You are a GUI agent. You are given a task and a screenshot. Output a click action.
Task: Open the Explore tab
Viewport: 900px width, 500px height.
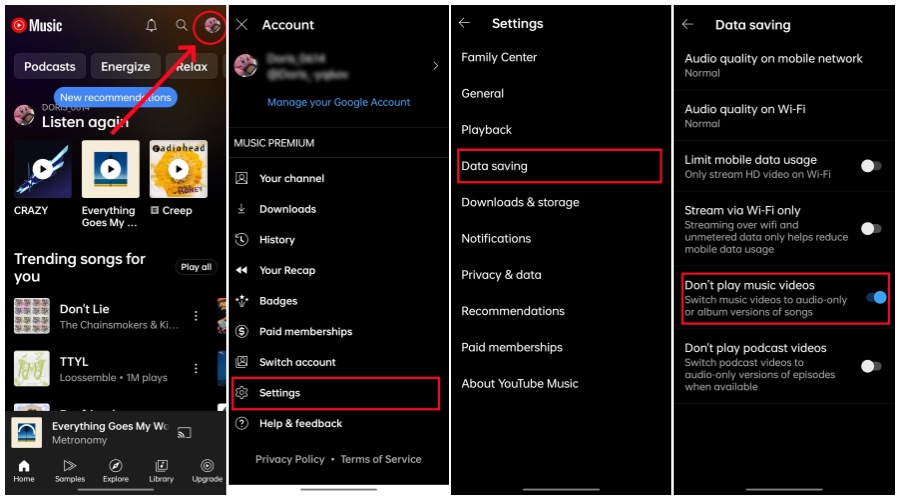(x=115, y=471)
